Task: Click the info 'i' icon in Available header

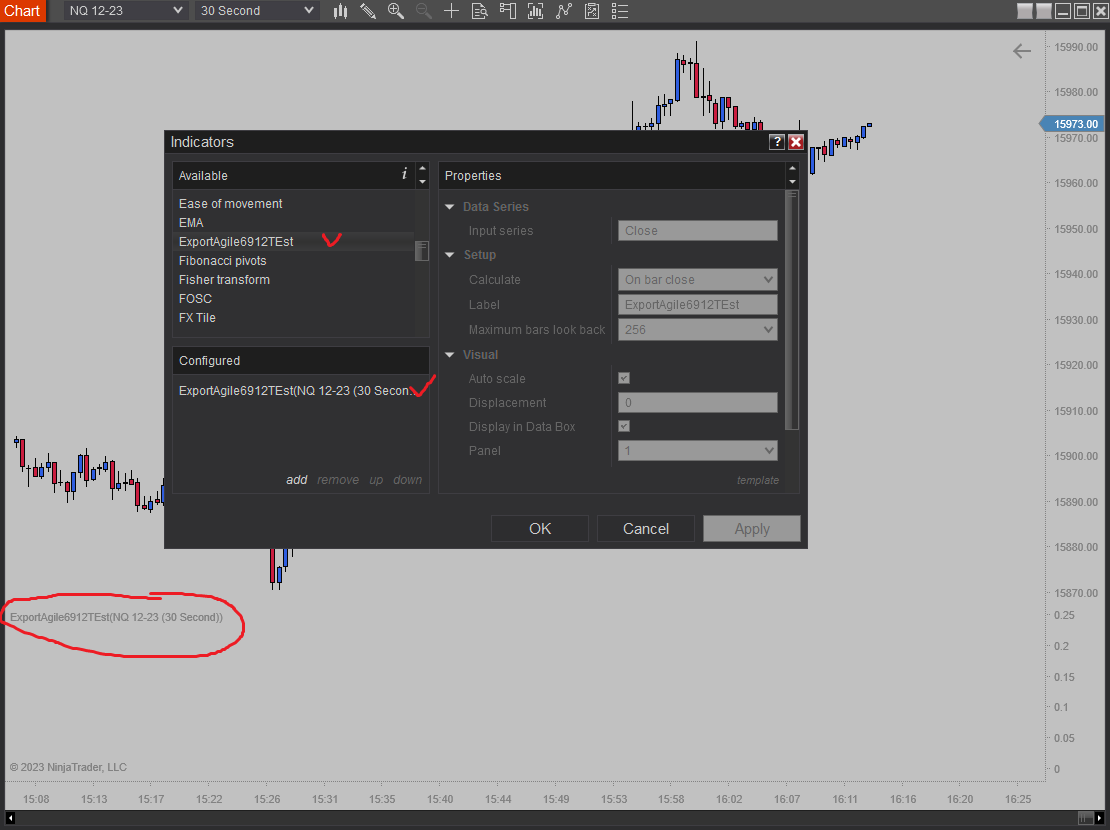Action: [404, 174]
